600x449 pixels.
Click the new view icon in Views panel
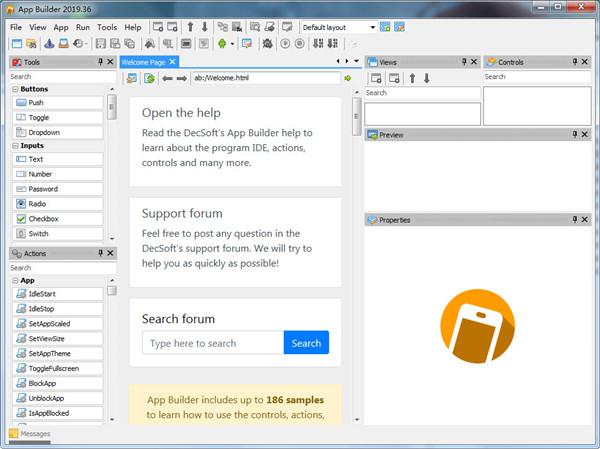tap(376, 78)
